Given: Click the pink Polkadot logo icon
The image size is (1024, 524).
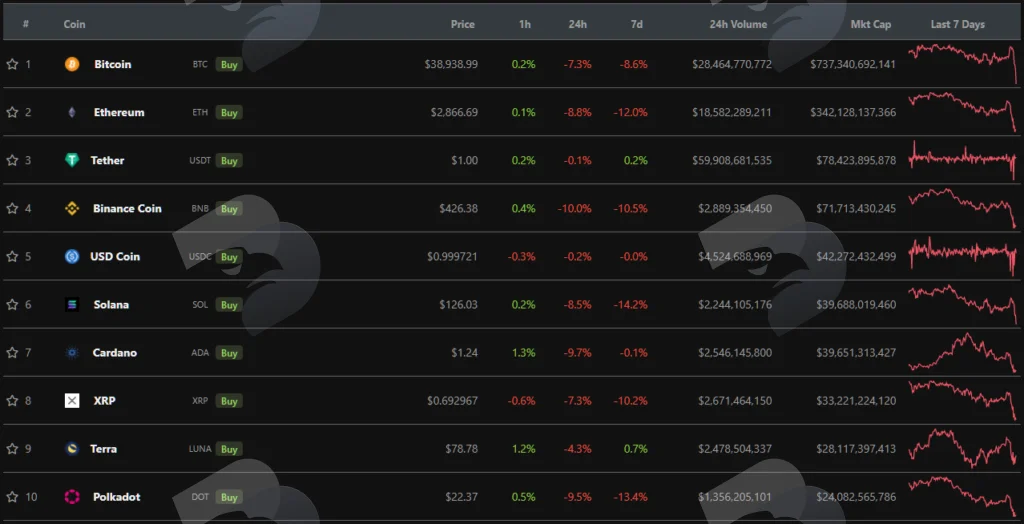Looking at the screenshot, I should coord(72,497).
